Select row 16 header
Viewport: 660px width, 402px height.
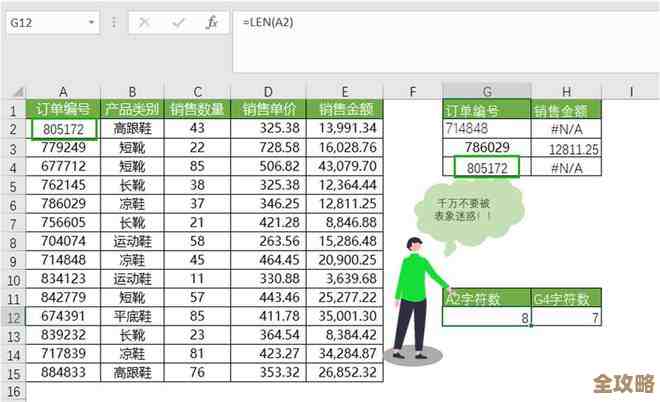pyautogui.click(x=13, y=391)
